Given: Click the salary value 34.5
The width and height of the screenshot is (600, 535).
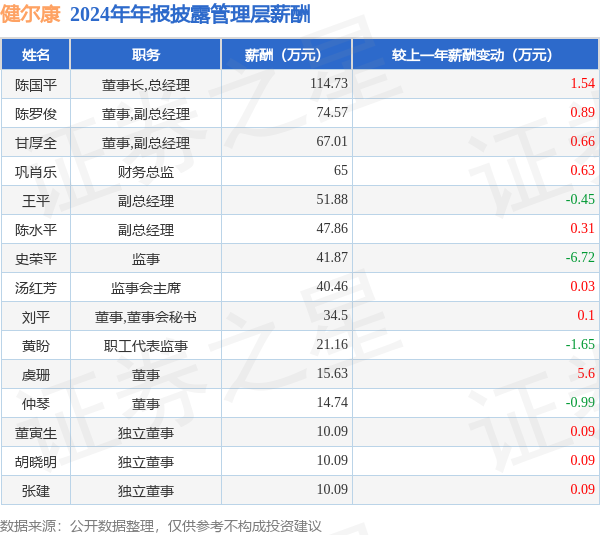Looking at the screenshot, I should [336, 315].
